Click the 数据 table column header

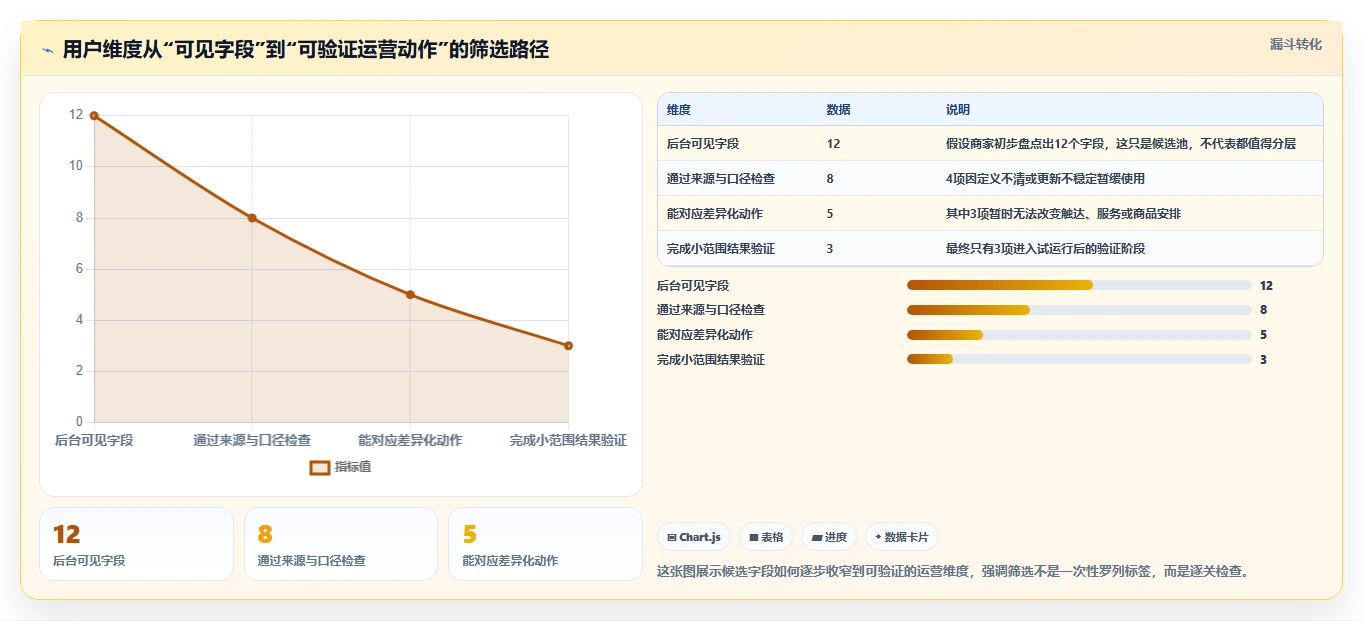[x=839, y=110]
